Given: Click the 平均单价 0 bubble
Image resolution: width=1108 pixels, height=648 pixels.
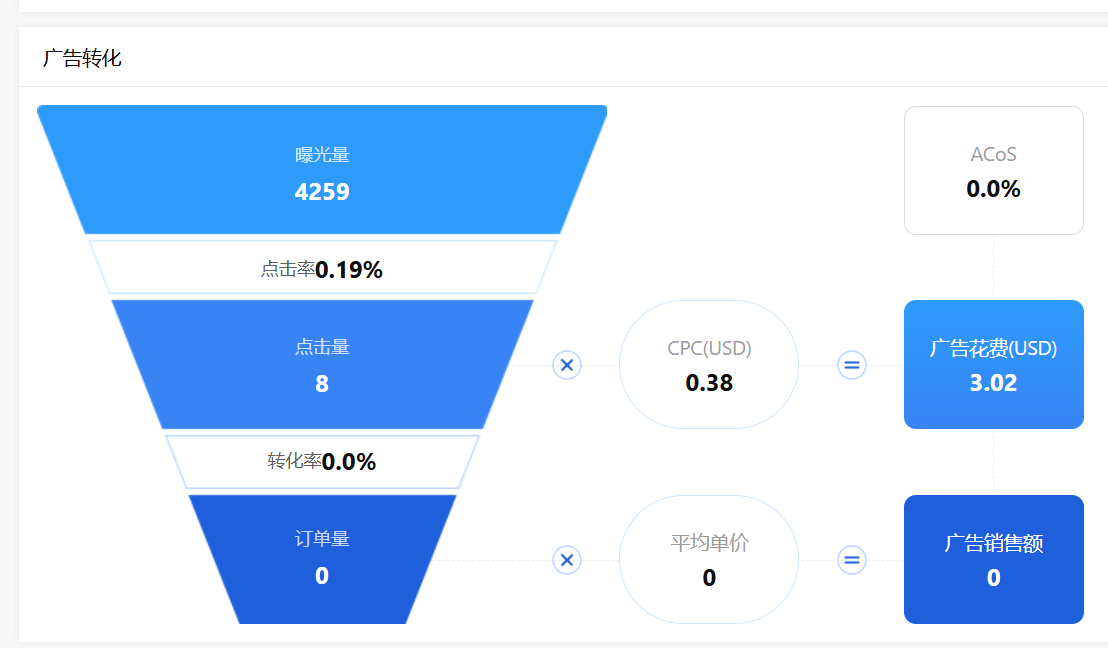Looking at the screenshot, I should 709,560.
